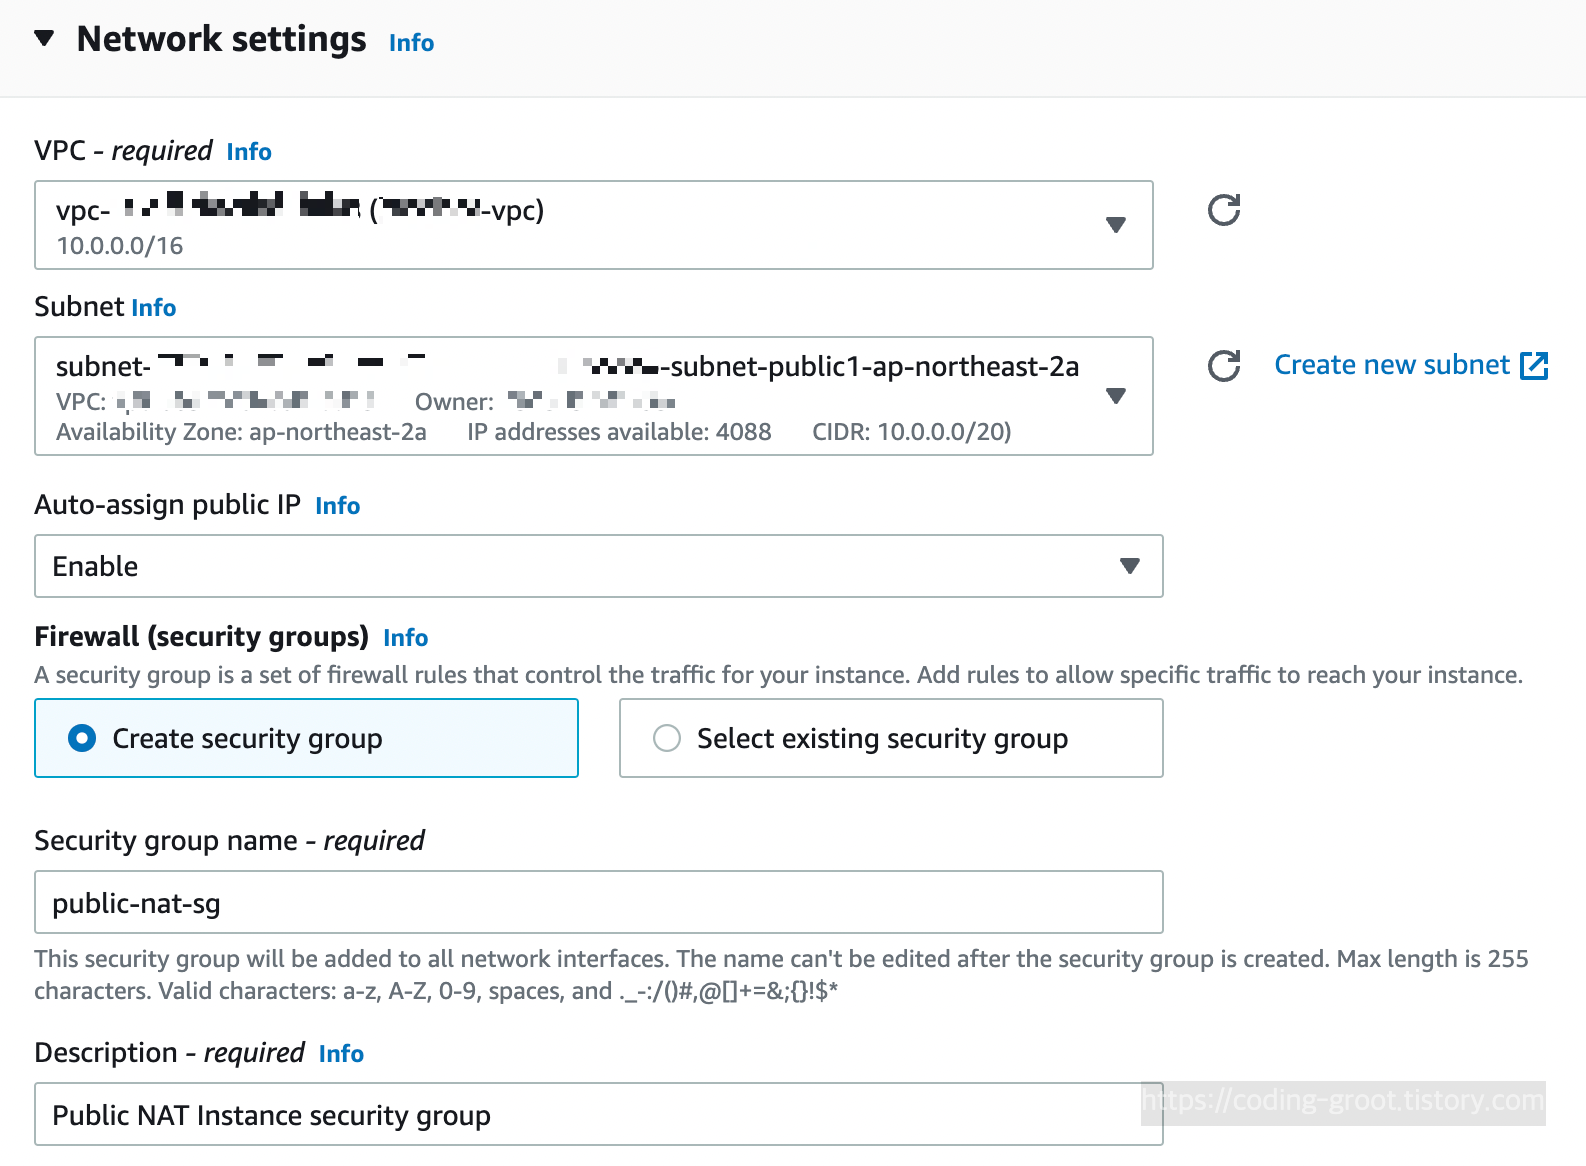This screenshot has height=1166, width=1586.
Task: Open the Firewall security groups Info link
Action: (406, 638)
